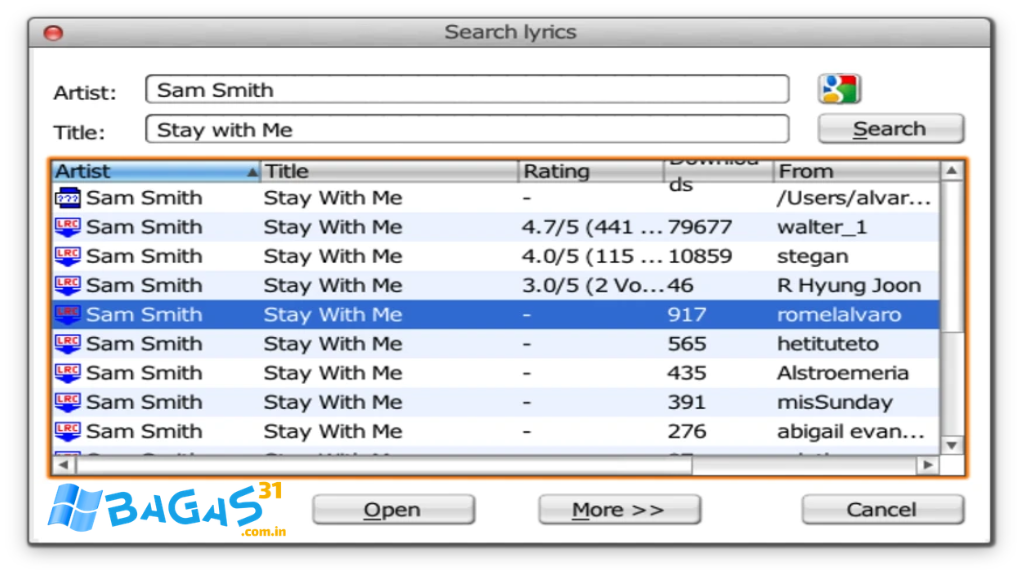The height and width of the screenshot is (576, 1024).
Task: Click the Google search icon
Action: 839,89
